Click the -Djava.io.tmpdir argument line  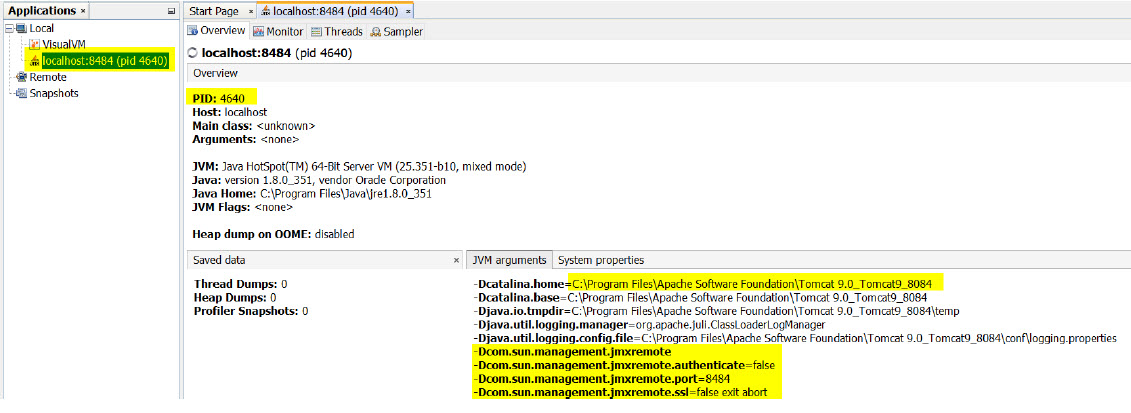(716, 311)
